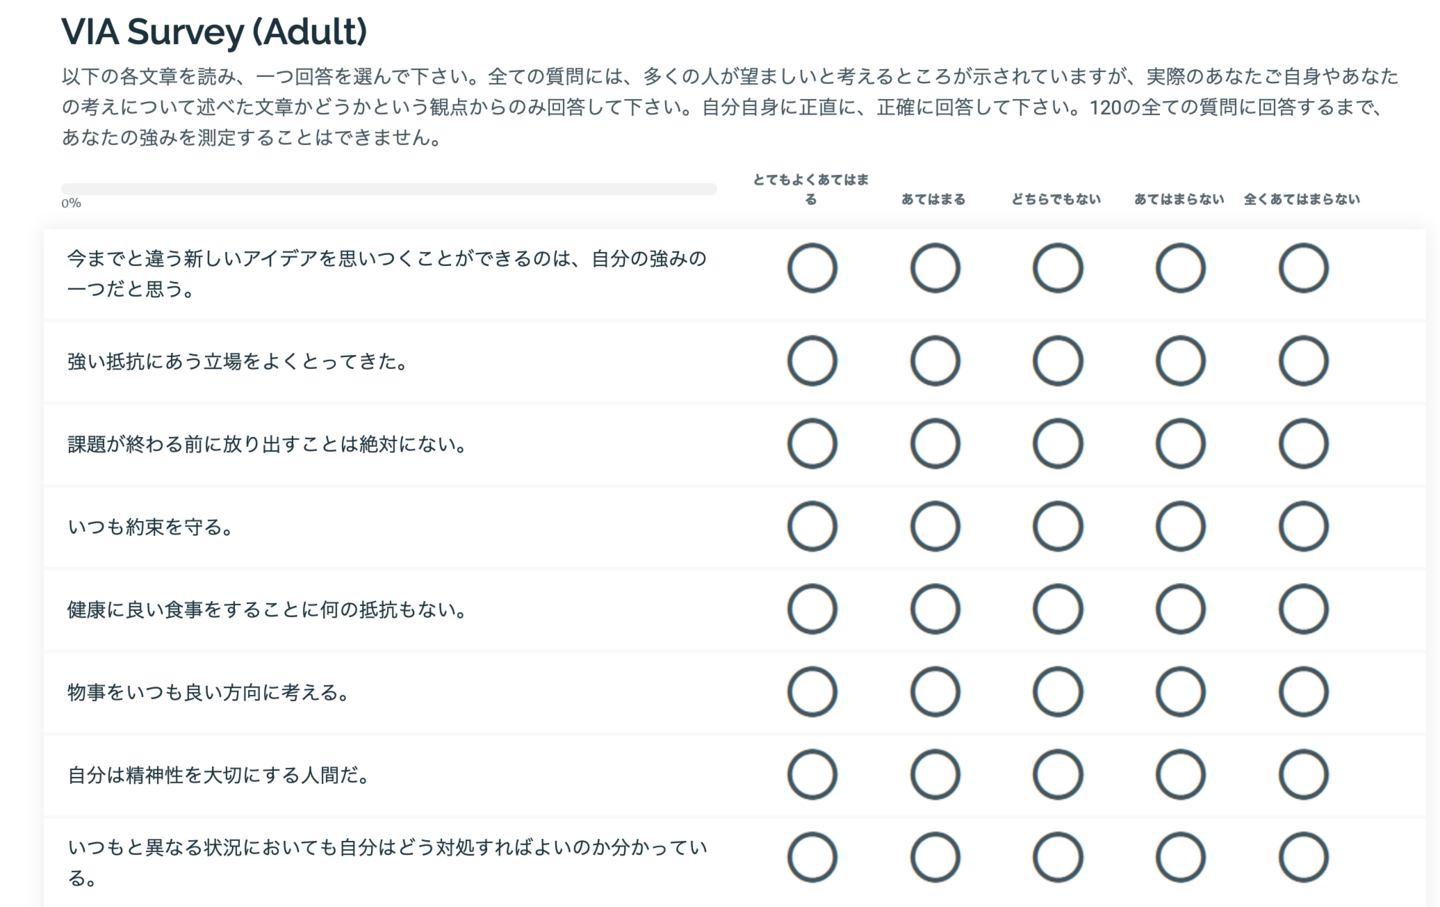
Task: Pick どちらでもない for いつもと異なる状況 question
Action: click(x=1057, y=858)
